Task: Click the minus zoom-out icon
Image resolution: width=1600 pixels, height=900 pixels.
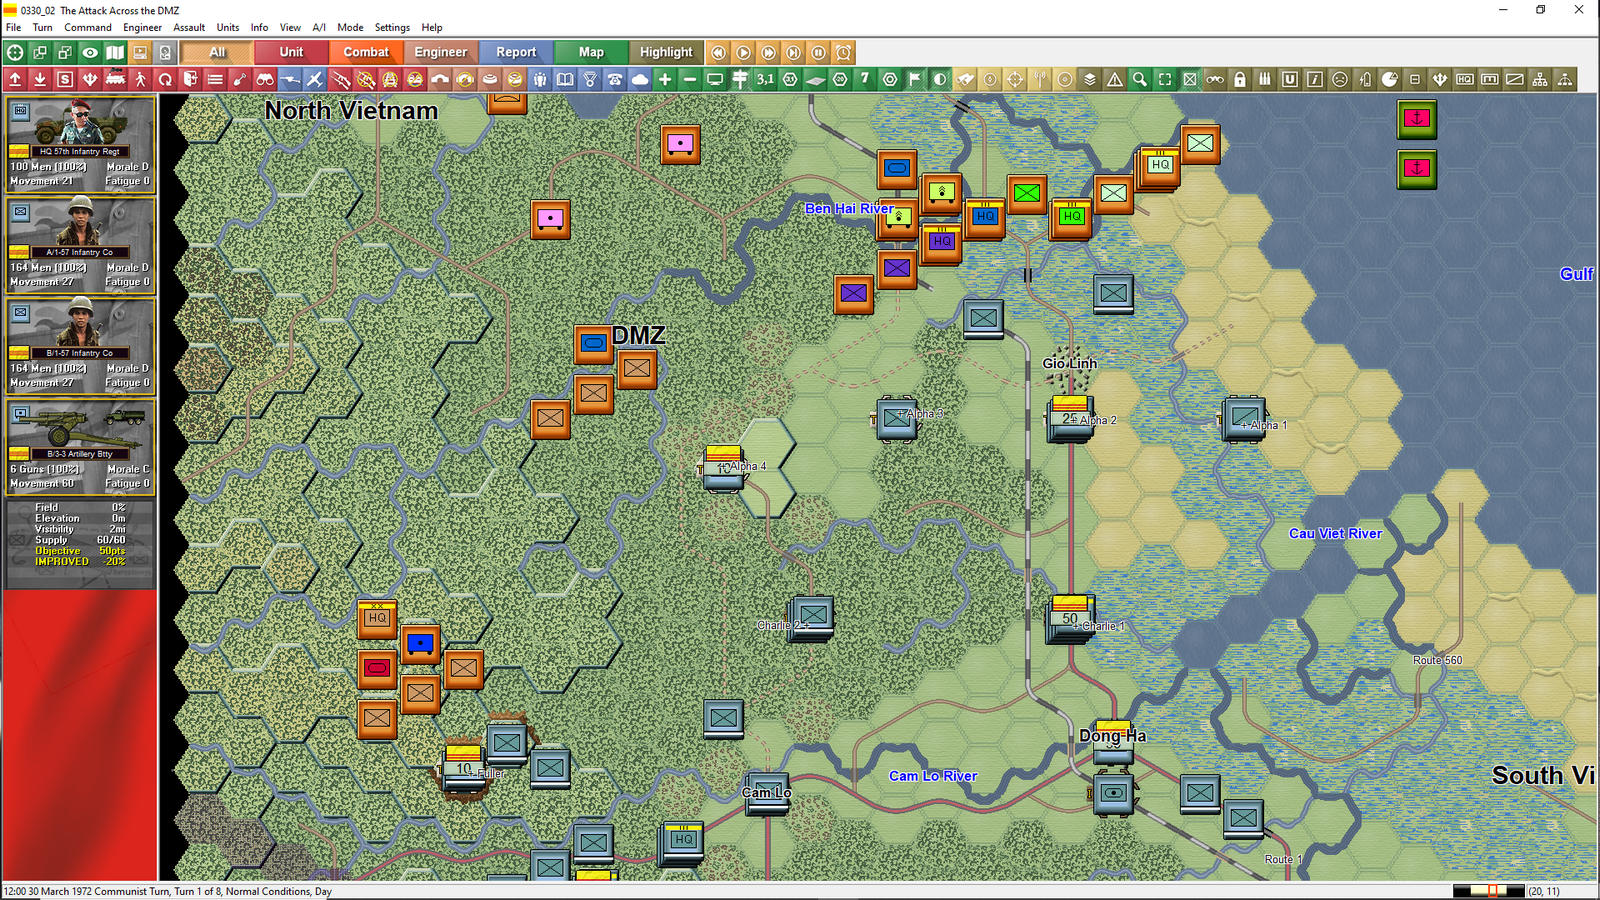Action: (690, 79)
